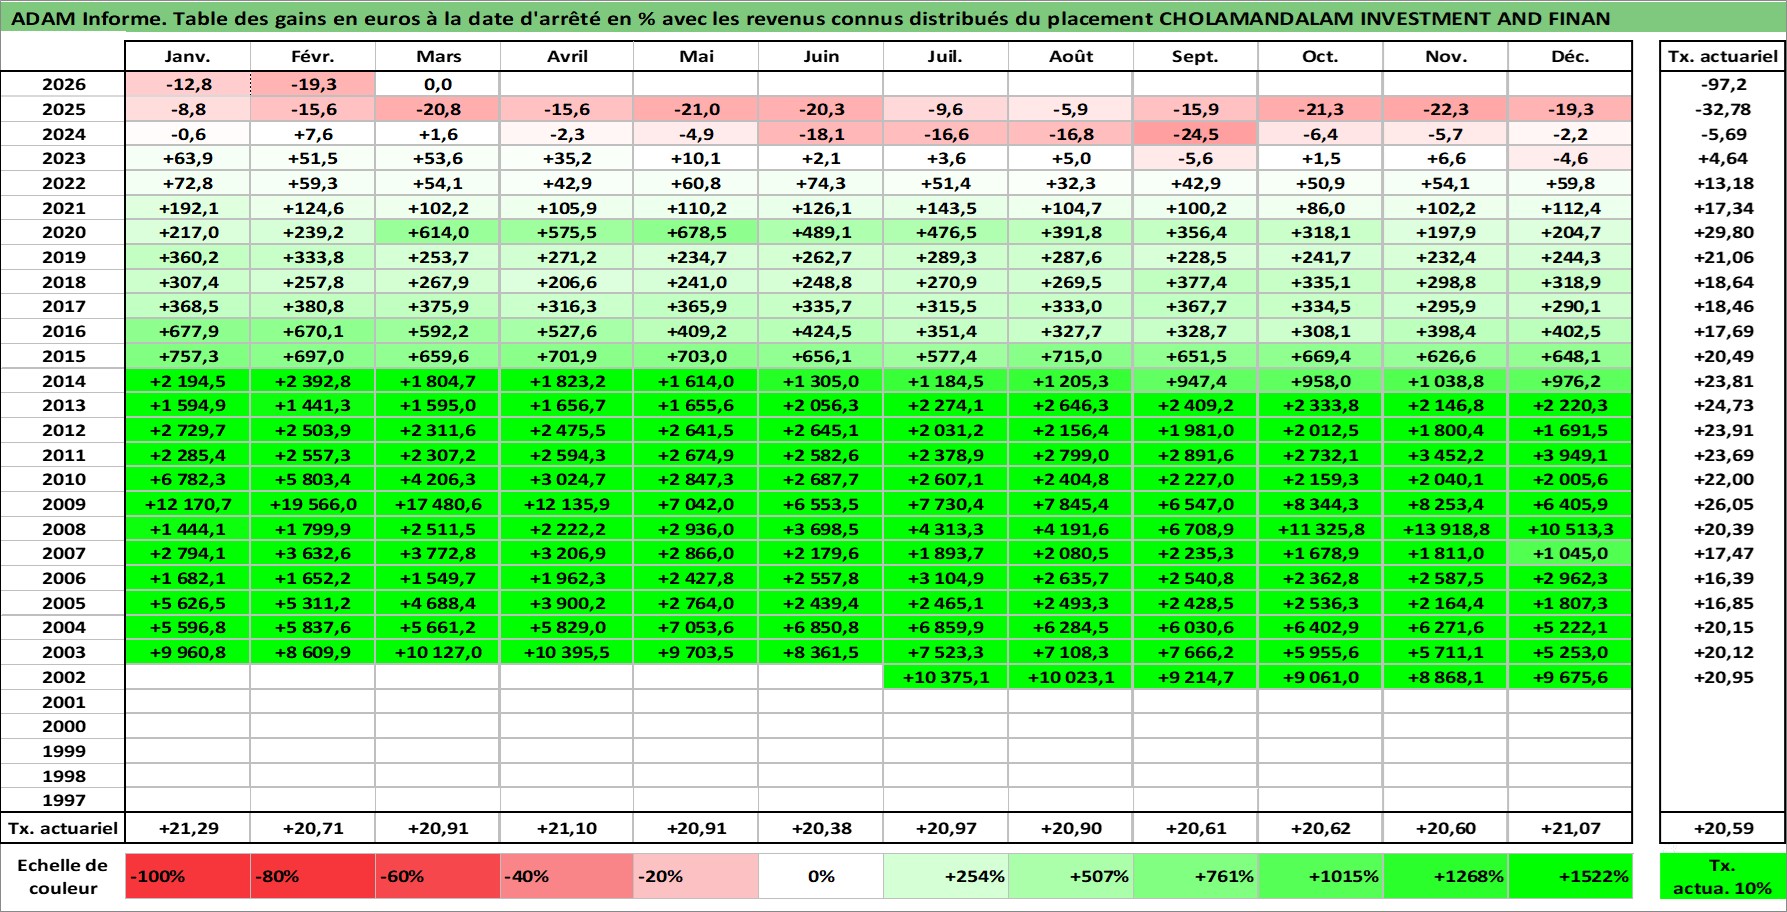Click the Tx. actuariel bottom row label

pyautogui.click(x=63, y=828)
